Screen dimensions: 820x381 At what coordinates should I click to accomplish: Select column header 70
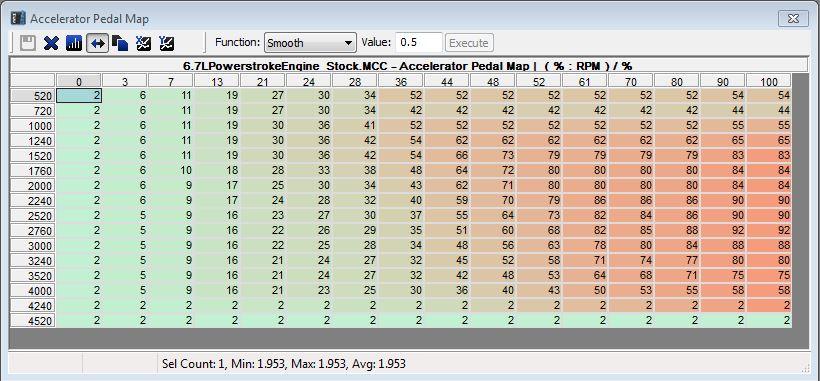pyautogui.click(x=631, y=81)
